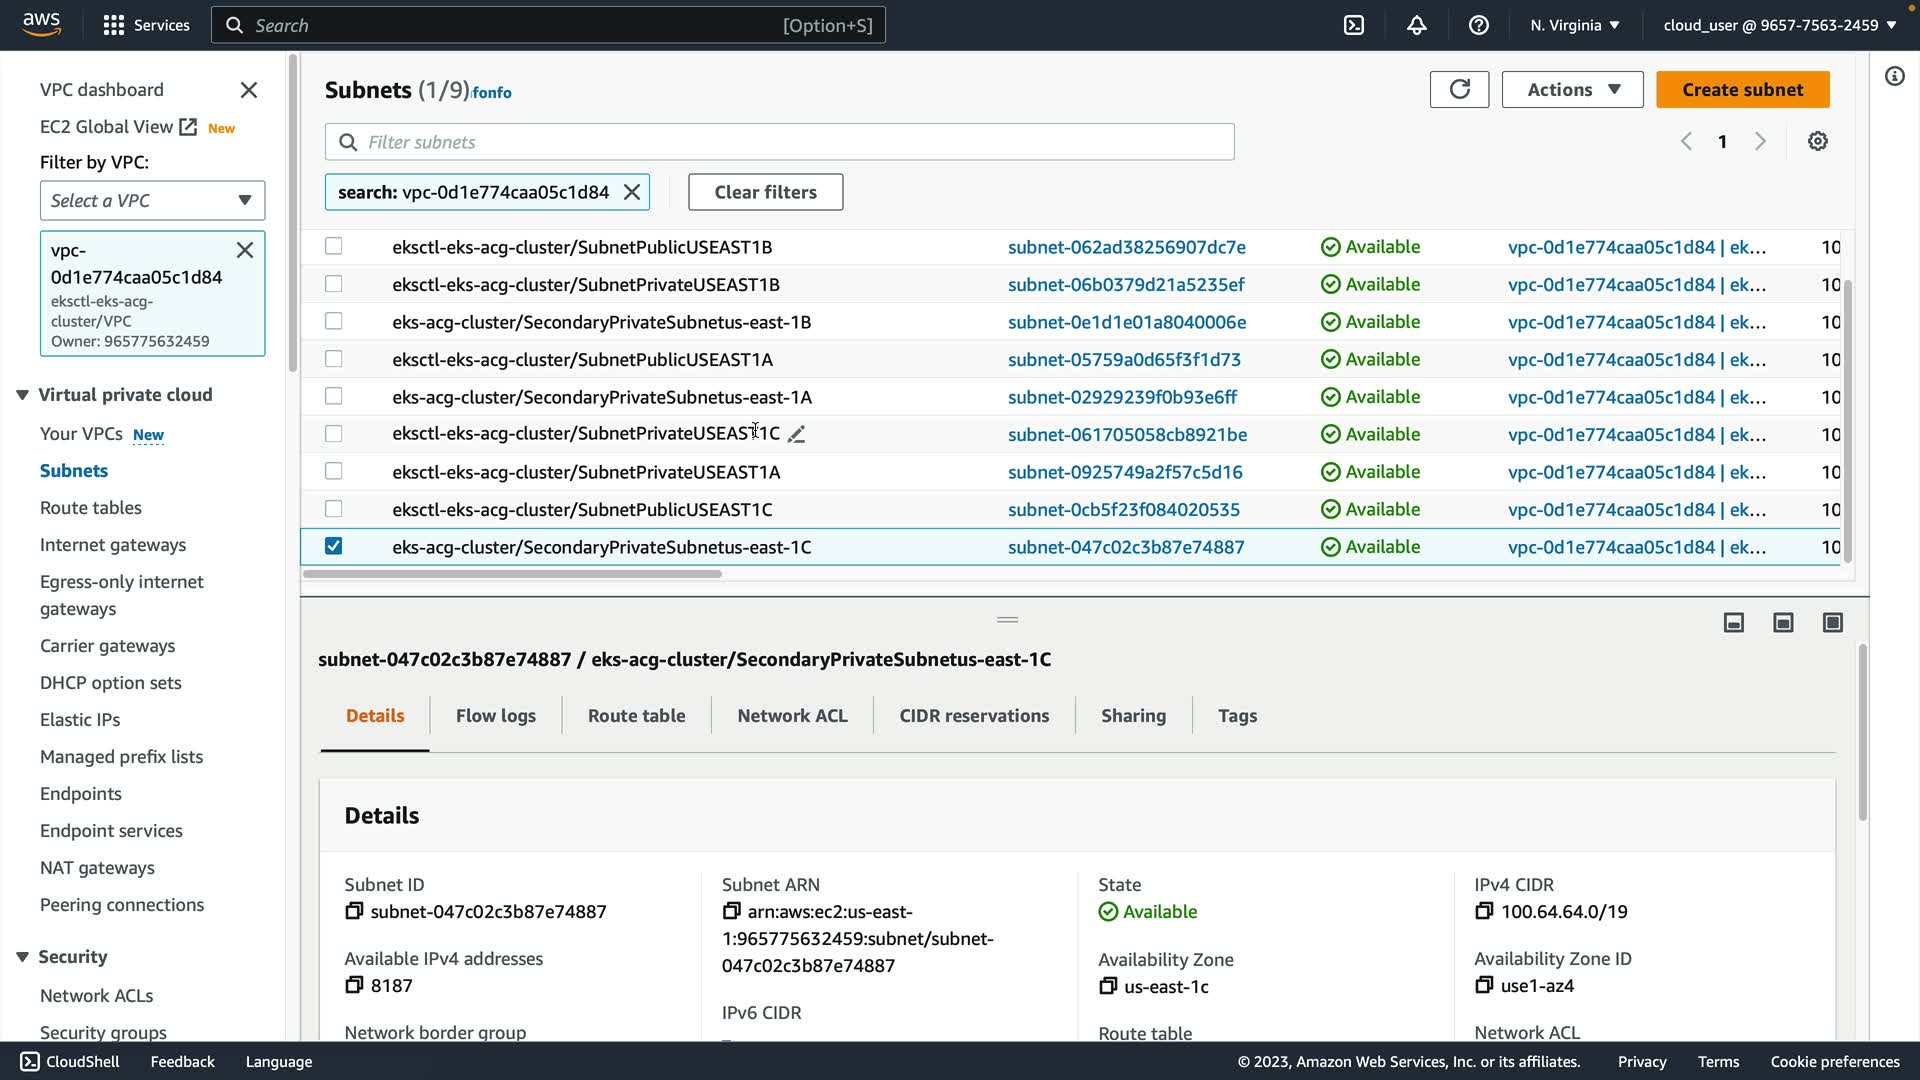Open the Network ACL tab
The width and height of the screenshot is (1920, 1080).
pyautogui.click(x=792, y=715)
